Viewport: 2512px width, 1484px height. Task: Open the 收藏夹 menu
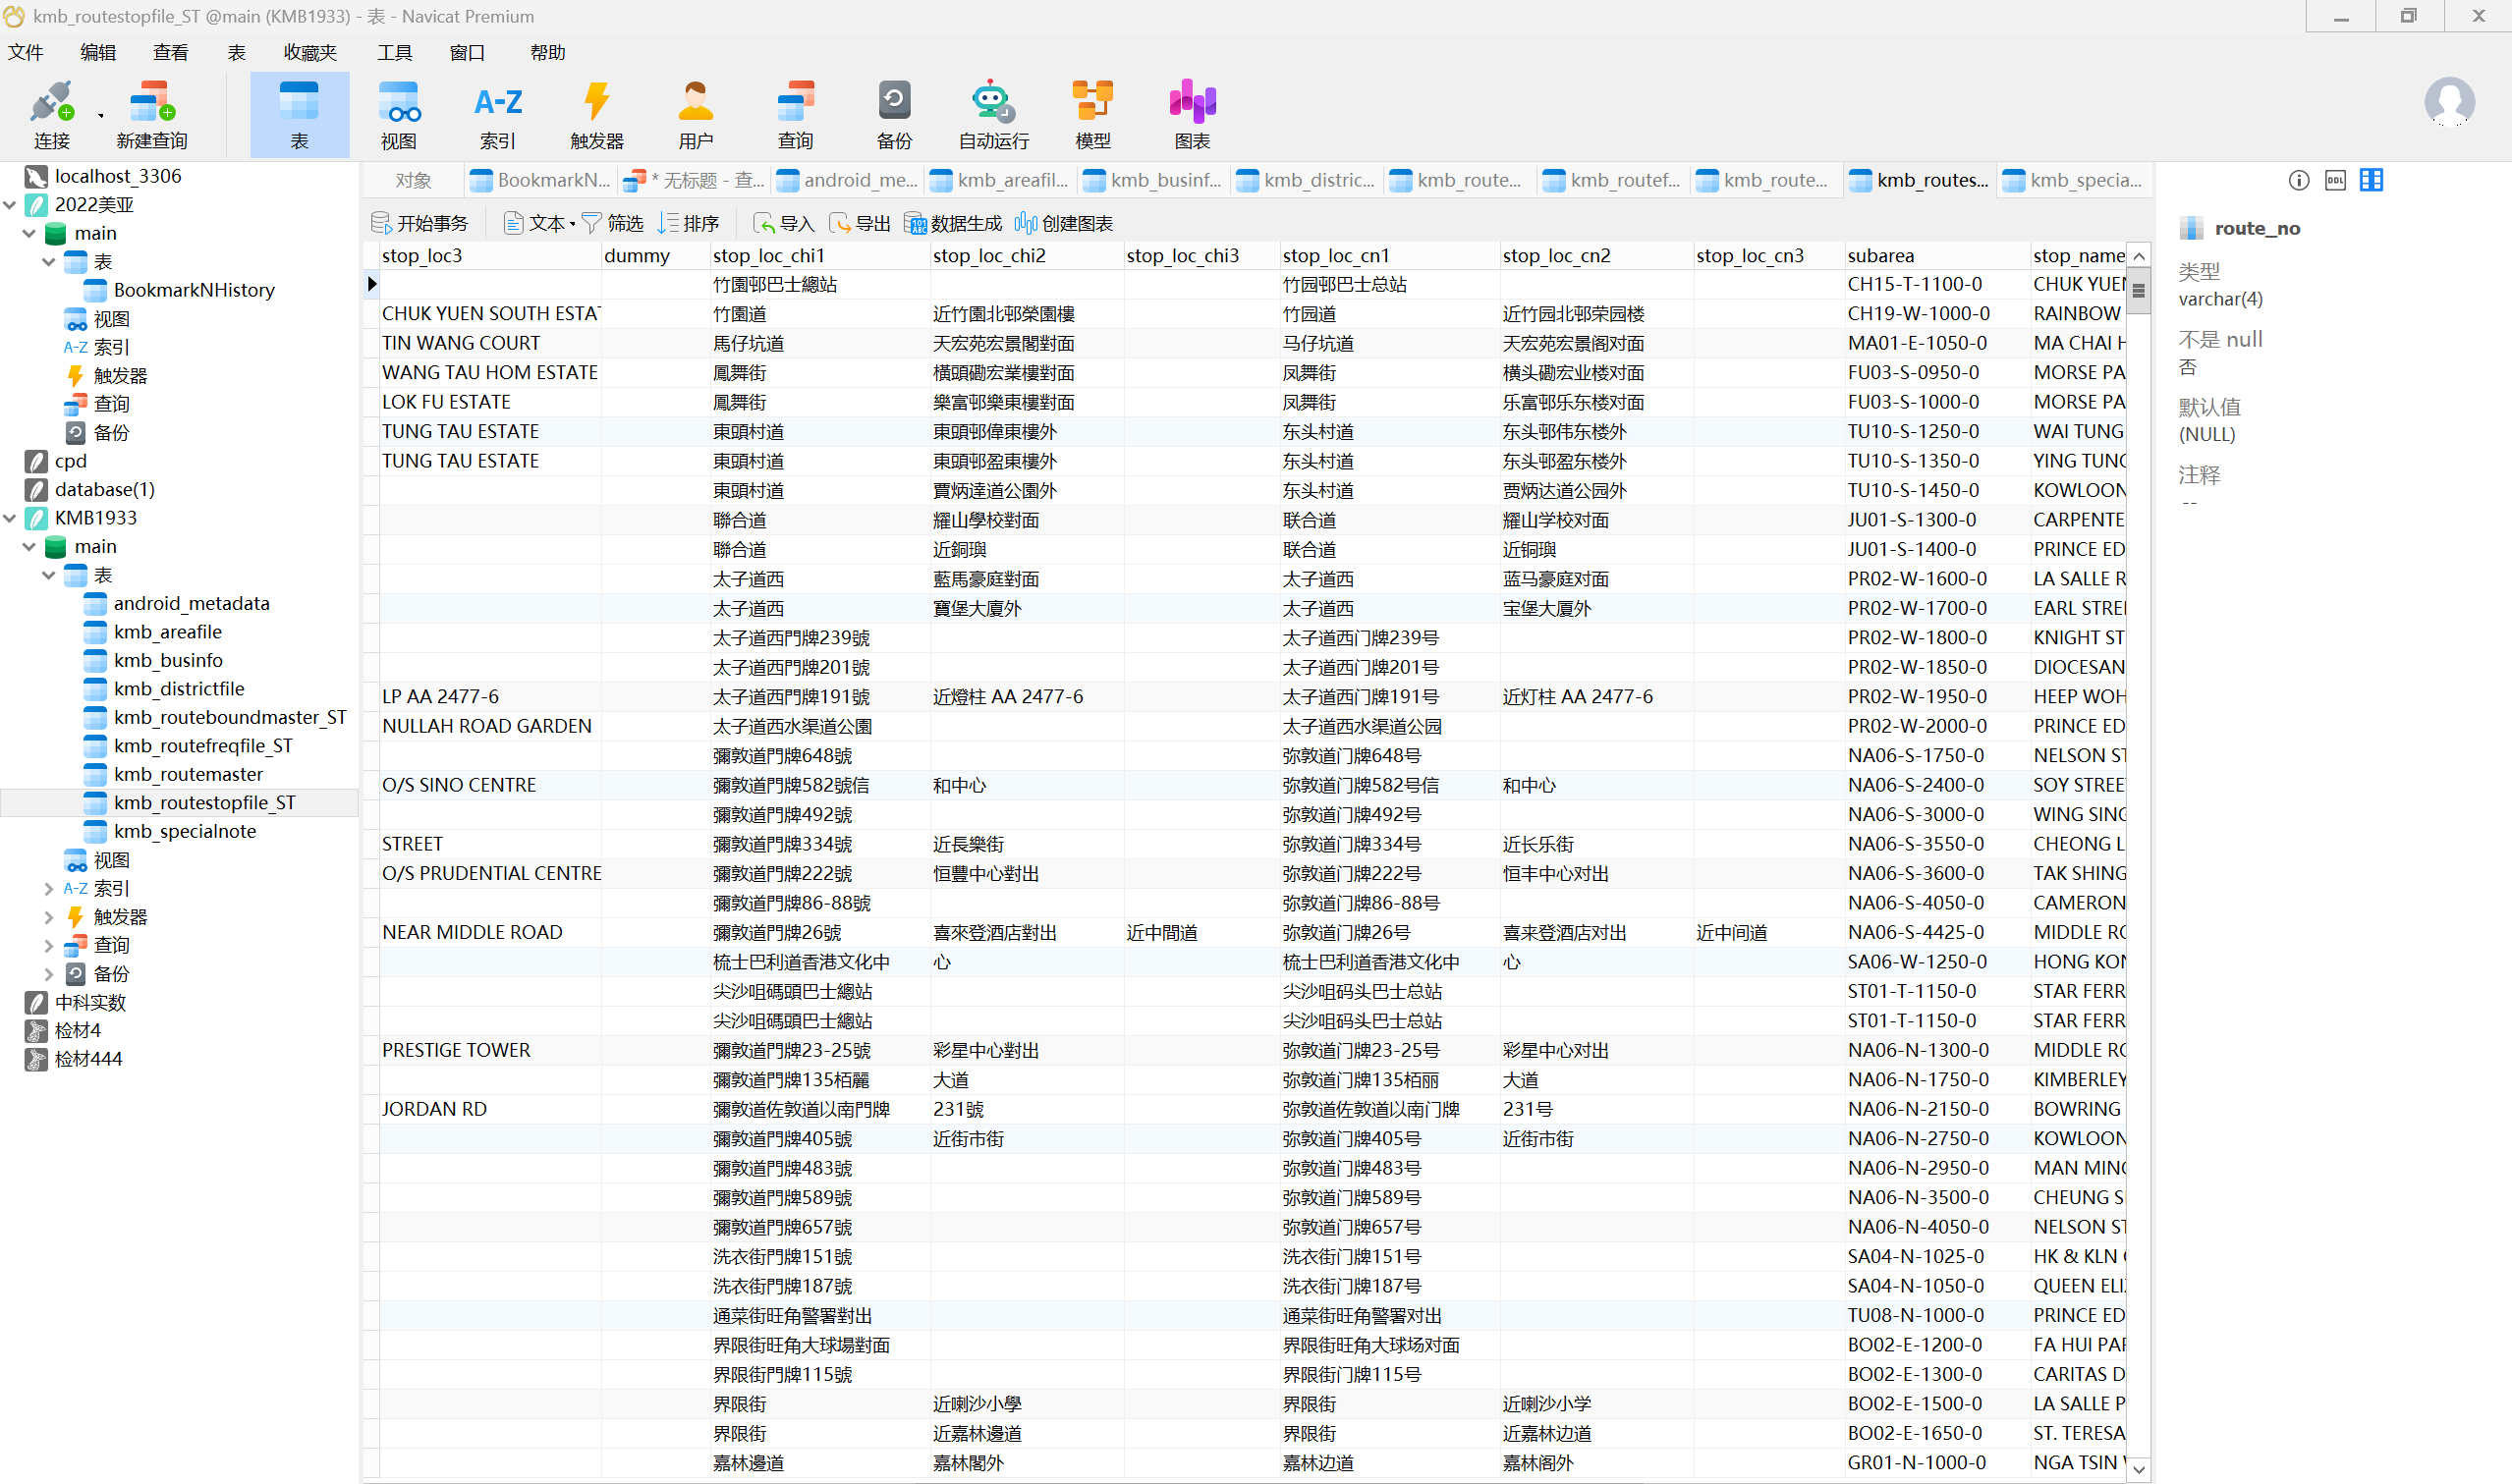pyautogui.click(x=310, y=52)
